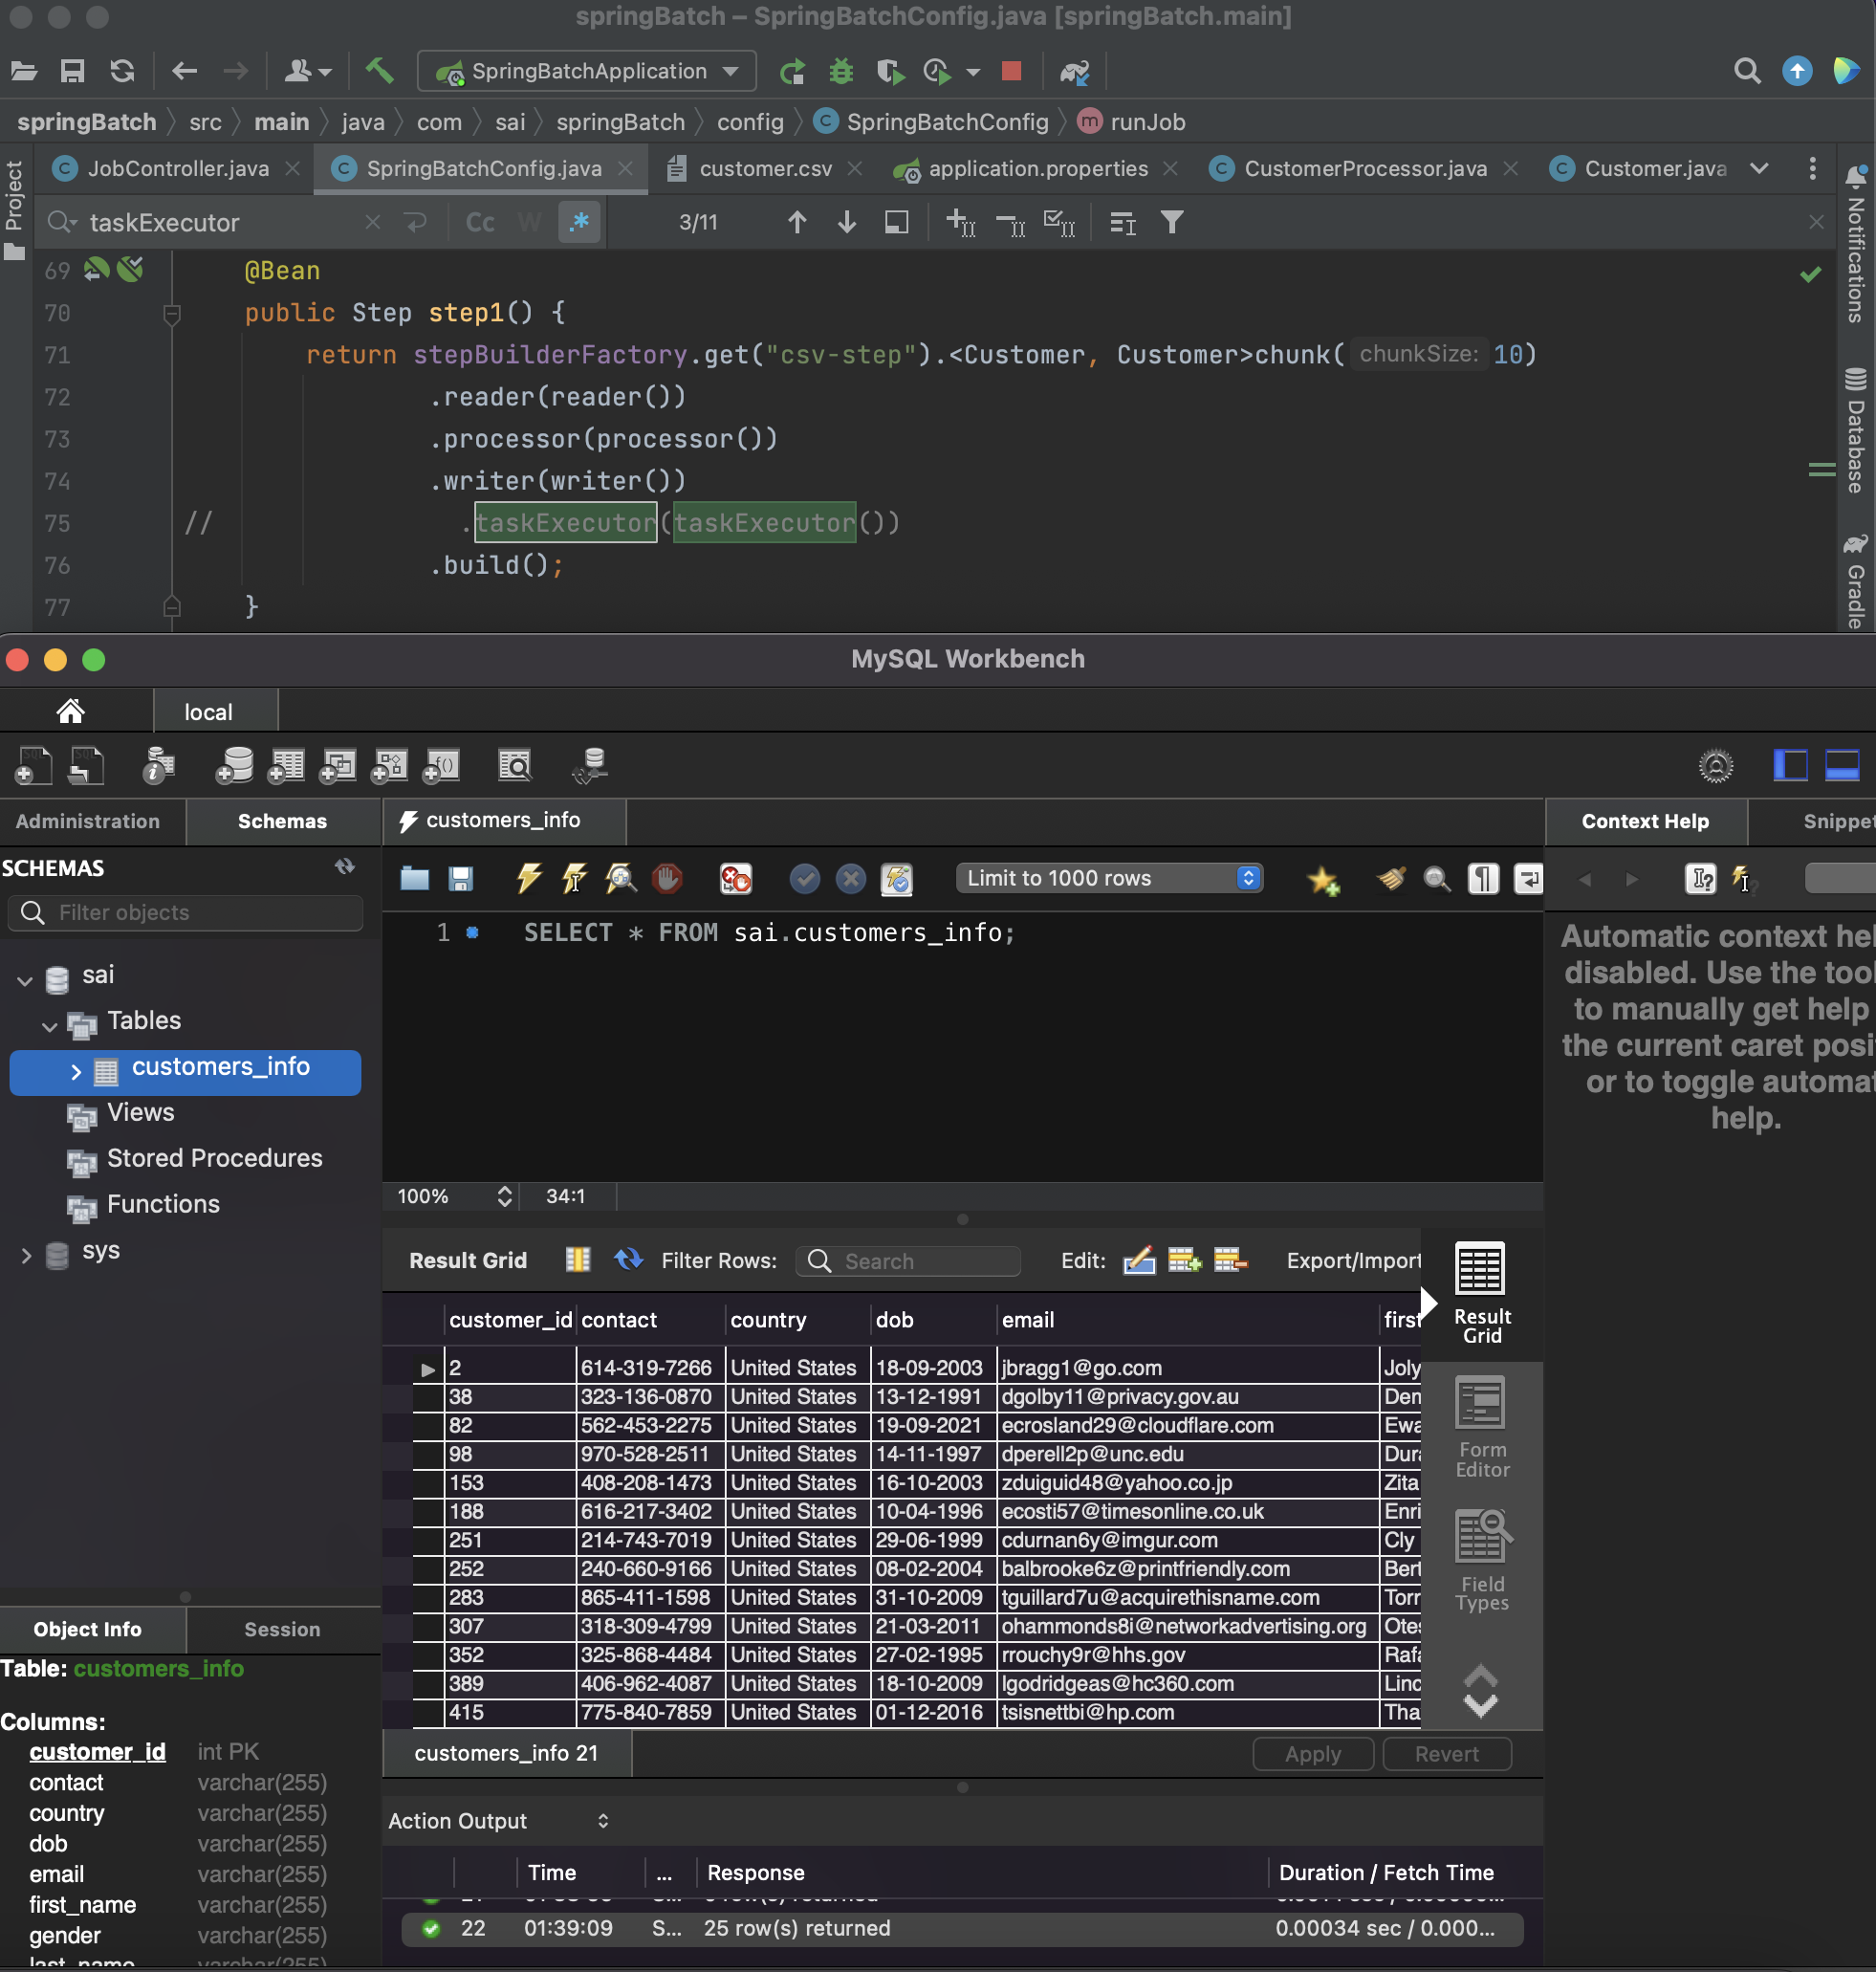Open SpringBatchApplication run configuration dropdown

click(586, 71)
